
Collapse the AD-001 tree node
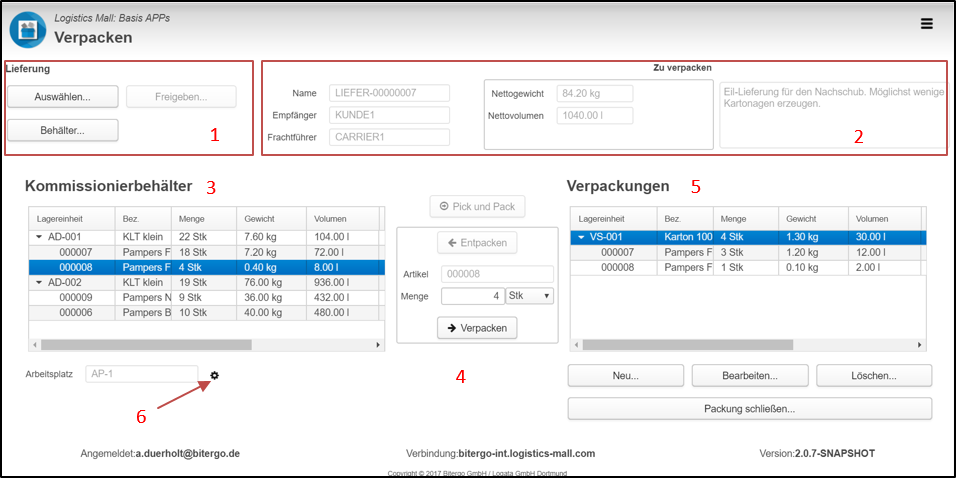point(40,238)
